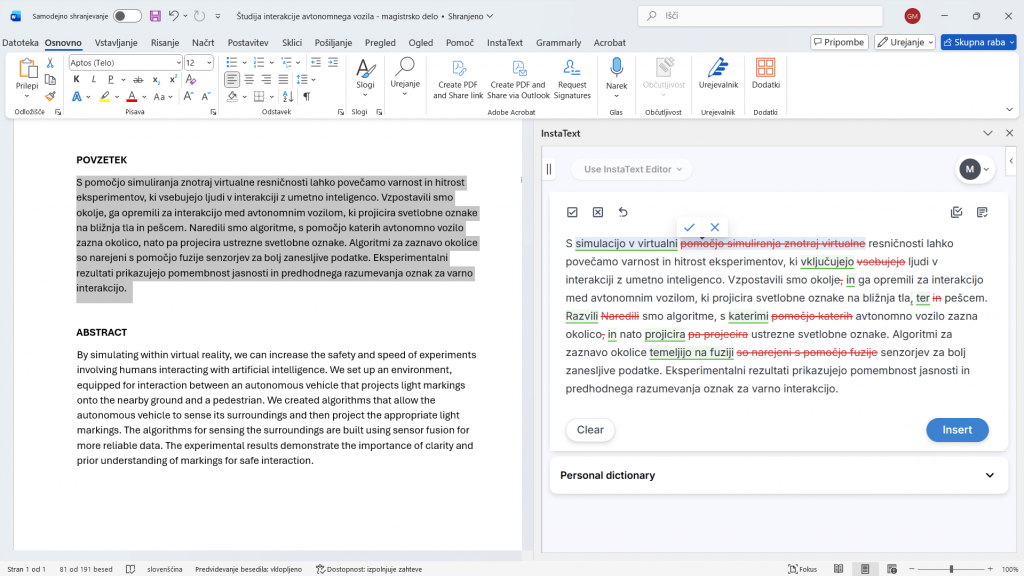Click the undo arrow in the InstaText panel
The height and width of the screenshot is (576, 1024).
(x=623, y=212)
